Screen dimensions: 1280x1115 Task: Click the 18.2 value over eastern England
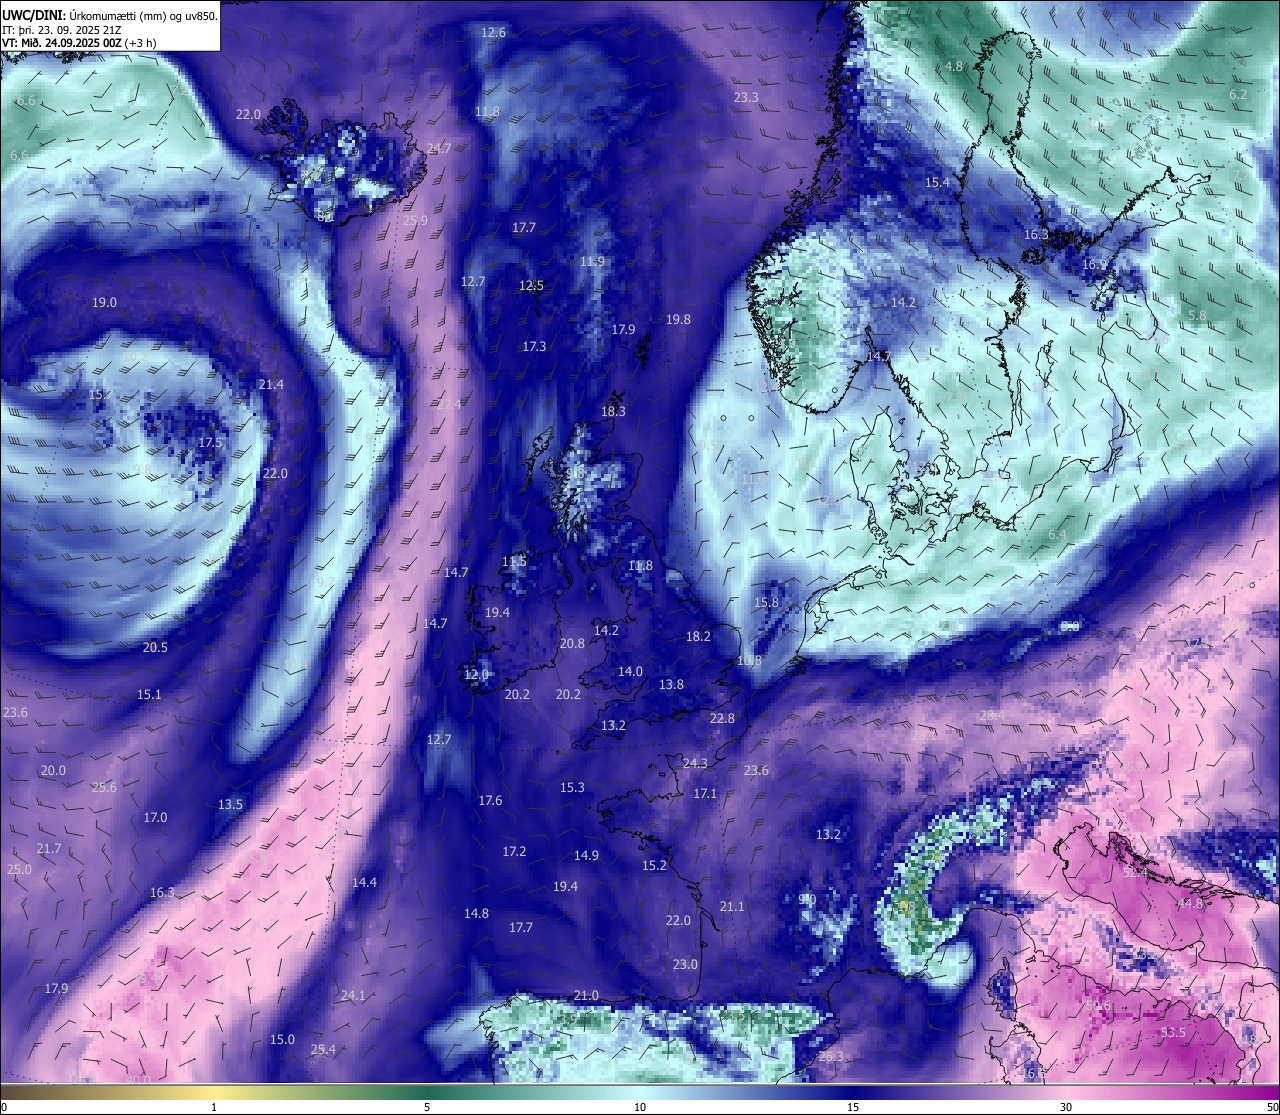[x=698, y=637]
